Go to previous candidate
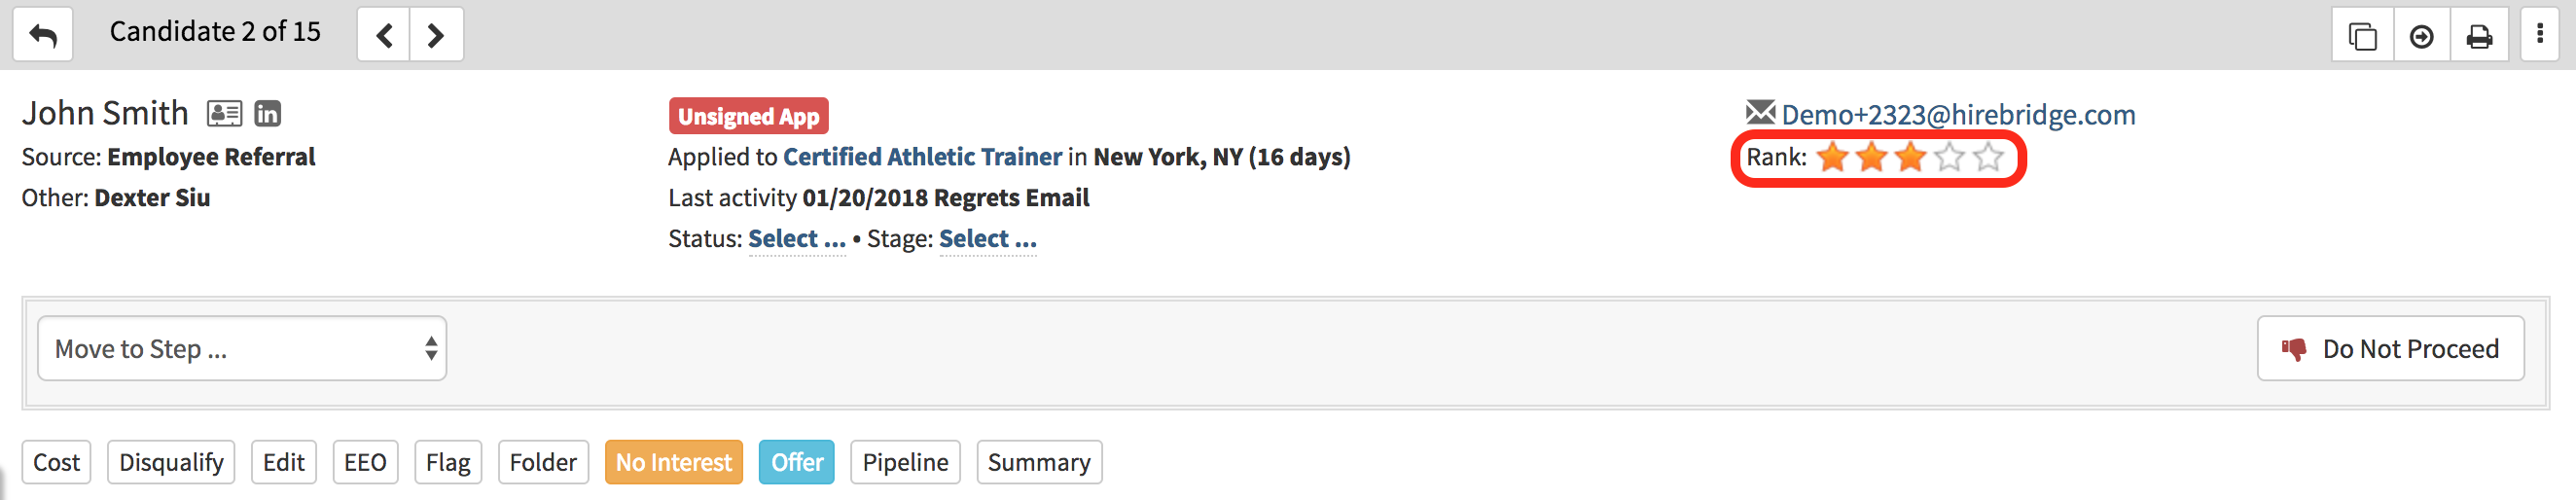This screenshot has height=500, width=2576. coord(384,36)
